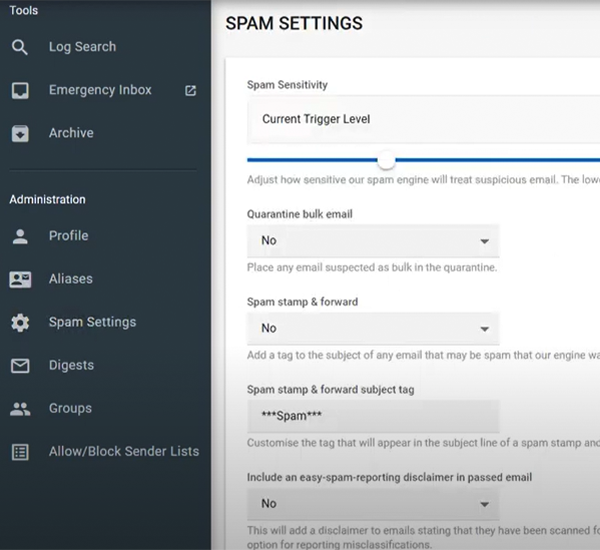Click 'Place any email suspected as bulk' hint

tap(372, 267)
